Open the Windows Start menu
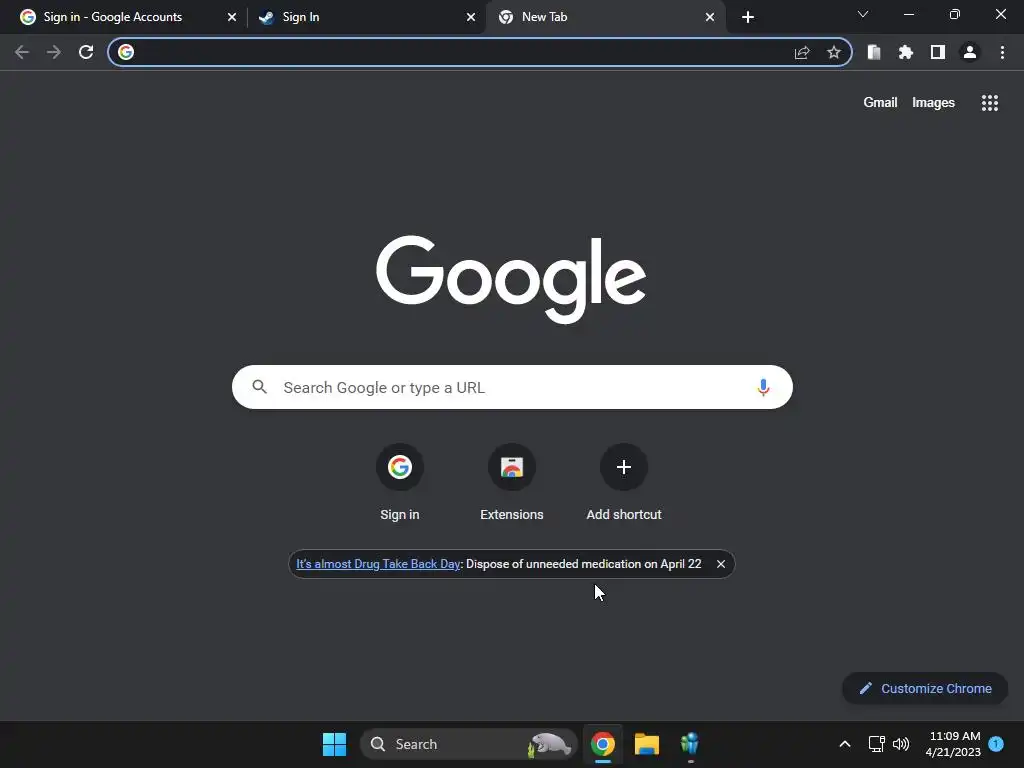 tap(334, 744)
